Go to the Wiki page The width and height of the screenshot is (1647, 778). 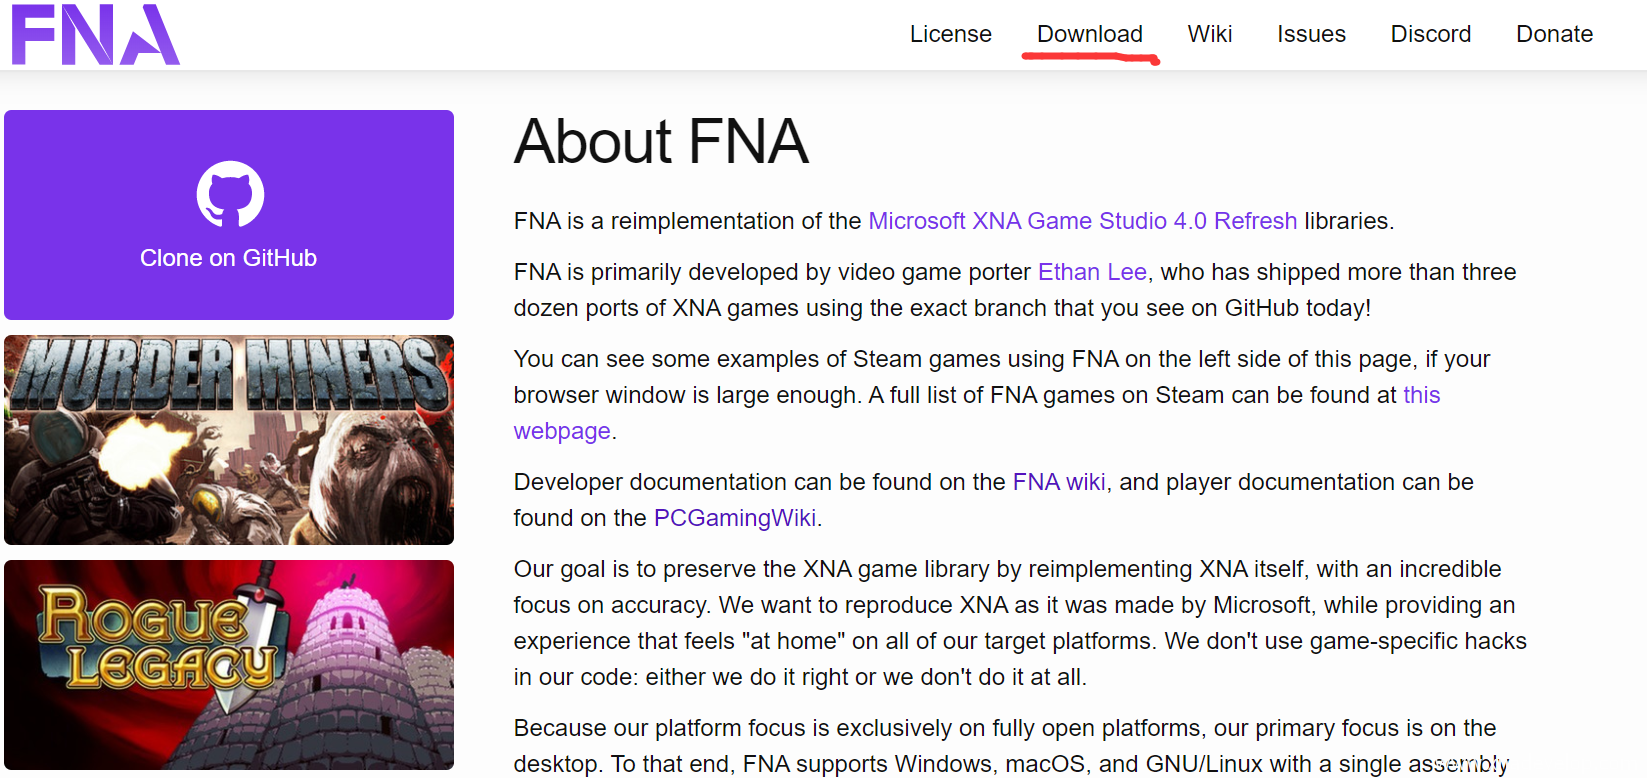coord(1209,34)
